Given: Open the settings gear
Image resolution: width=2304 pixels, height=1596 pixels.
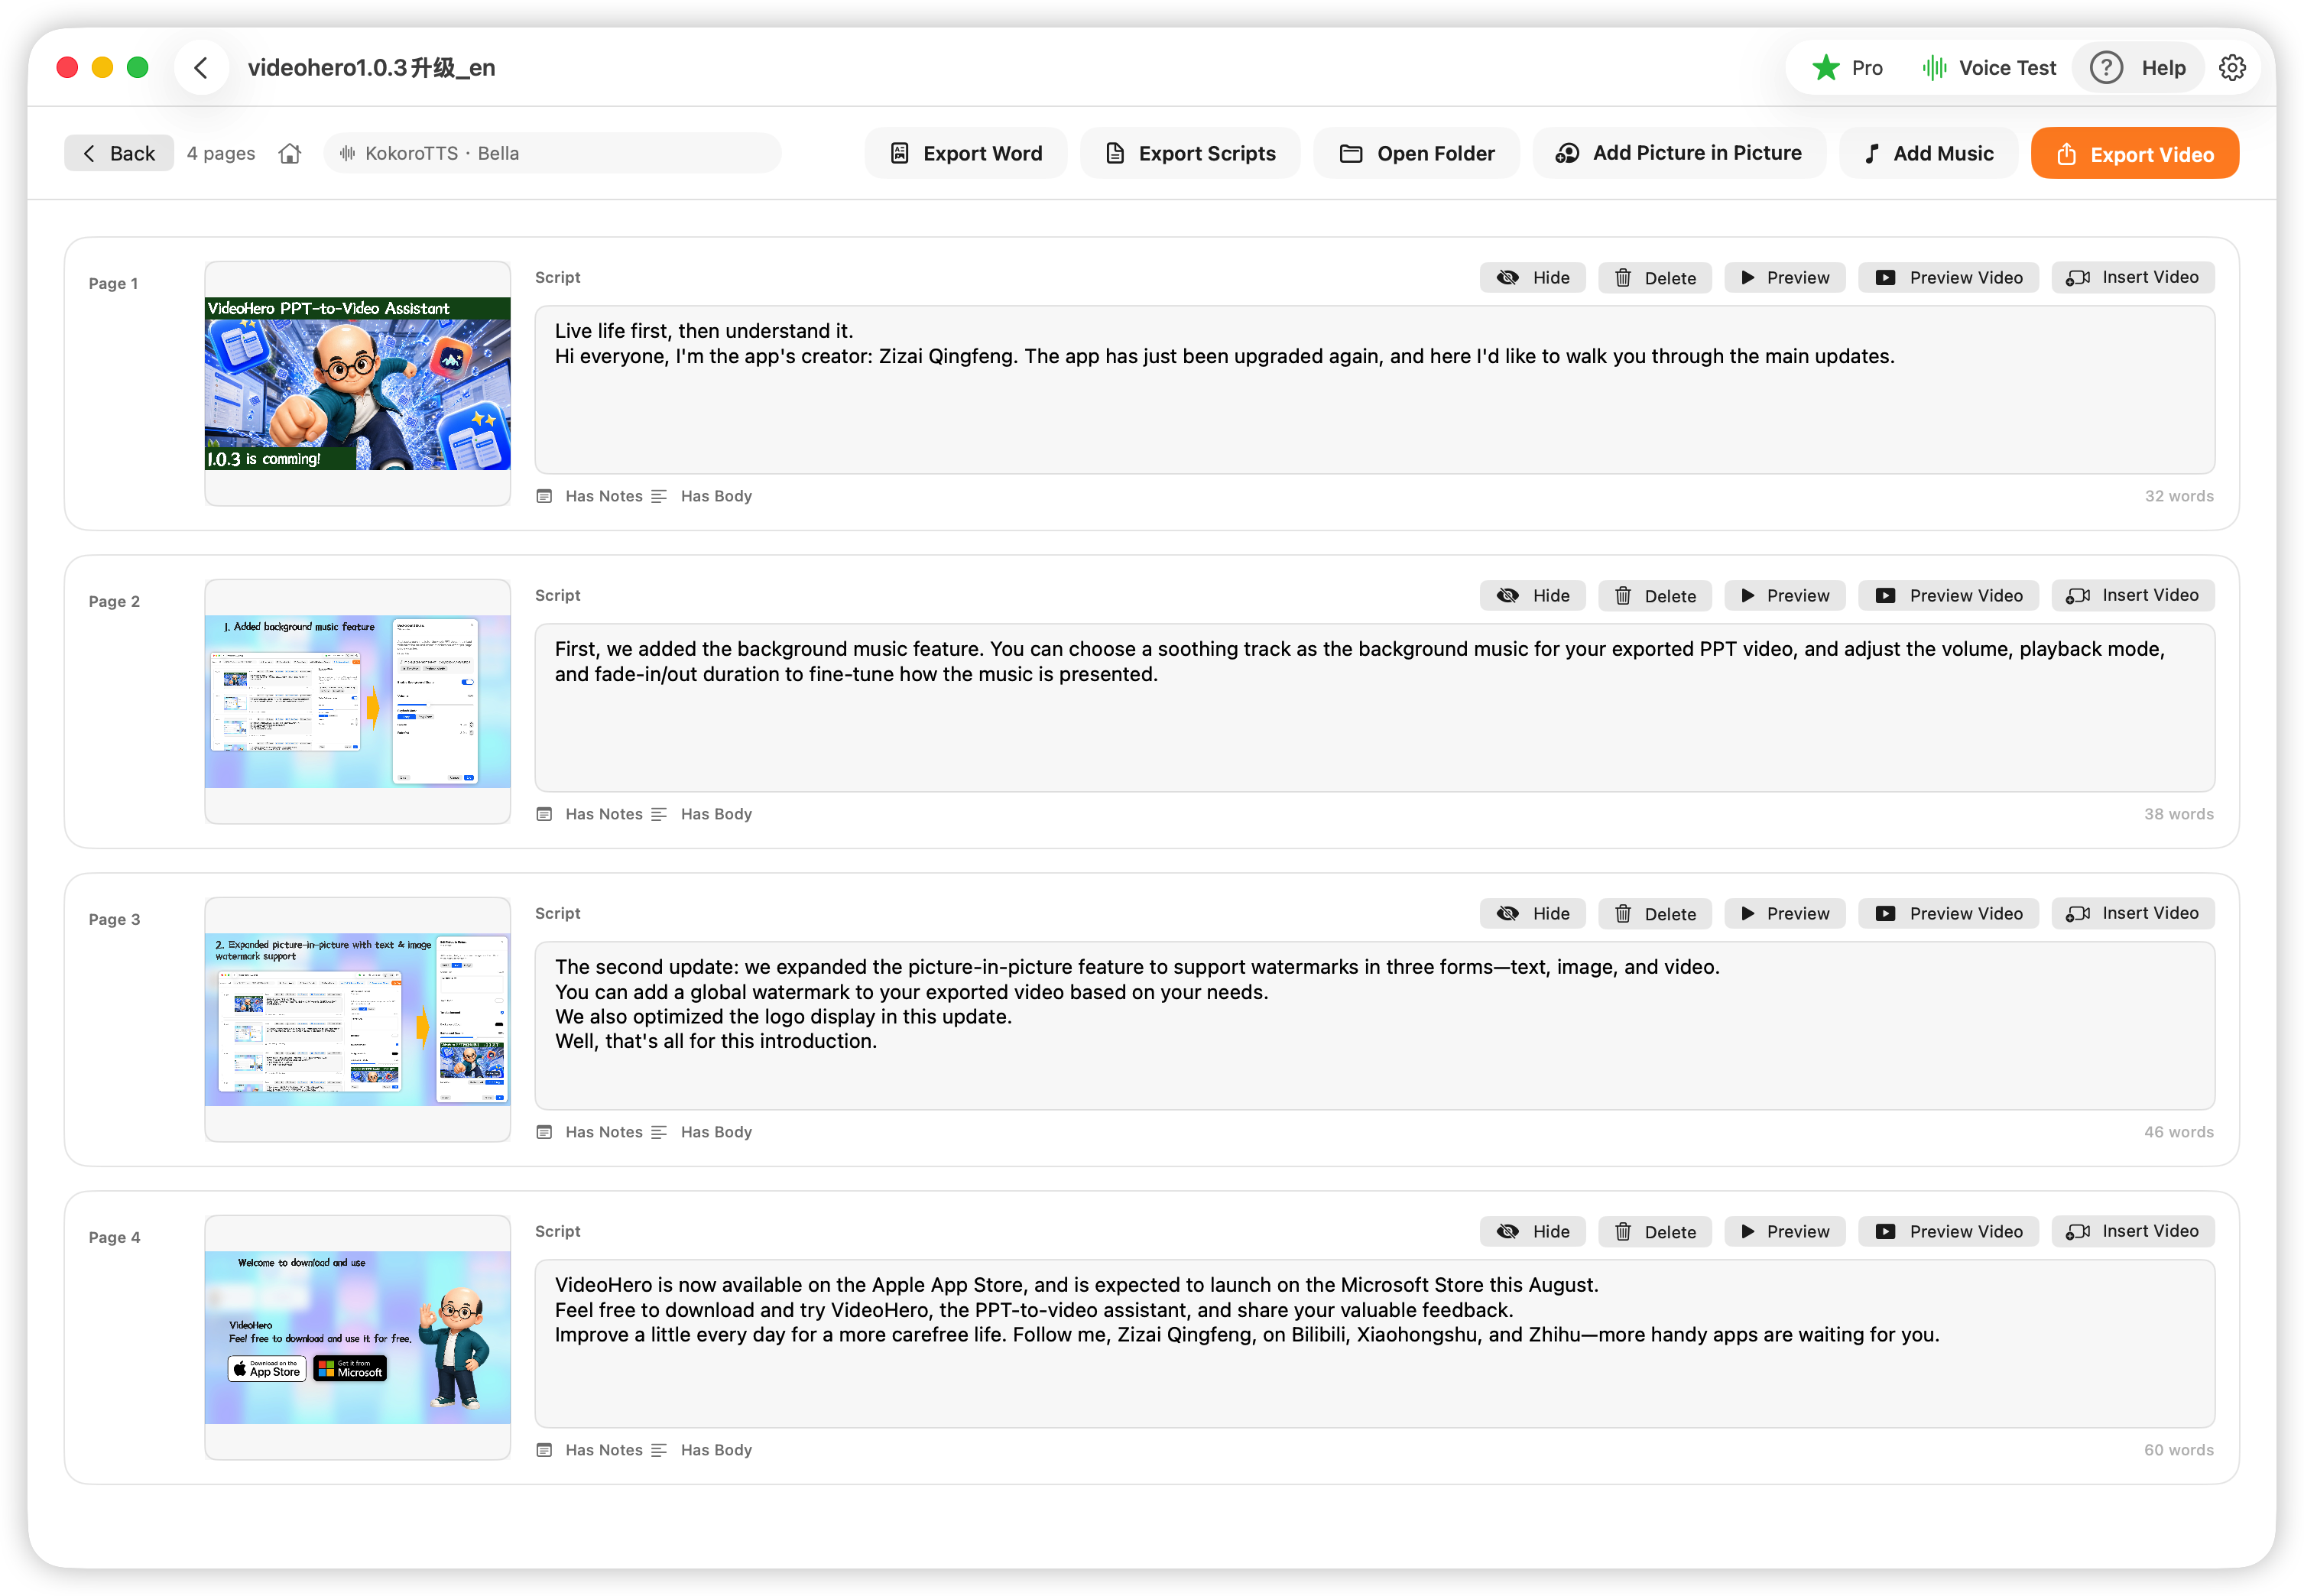Looking at the screenshot, I should [x=2232, y=68].
